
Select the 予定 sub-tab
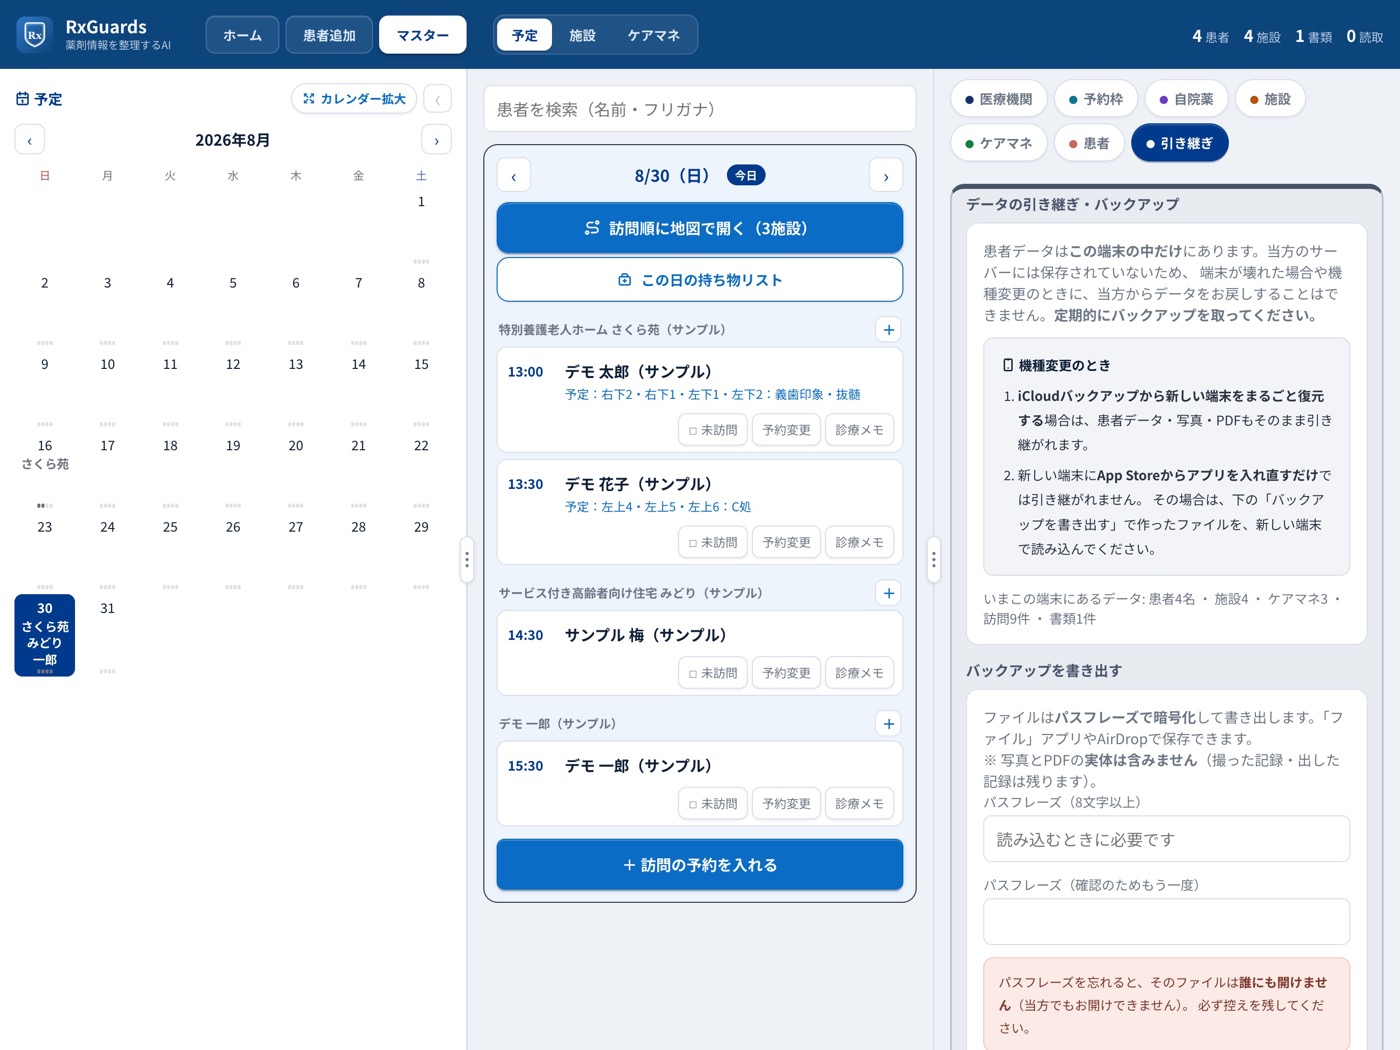525,35
